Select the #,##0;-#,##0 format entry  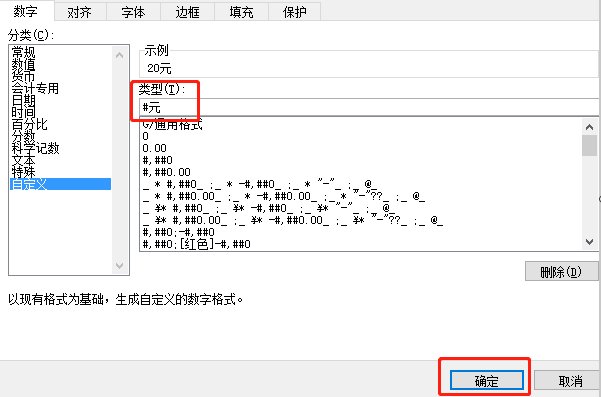pos(178,231)
